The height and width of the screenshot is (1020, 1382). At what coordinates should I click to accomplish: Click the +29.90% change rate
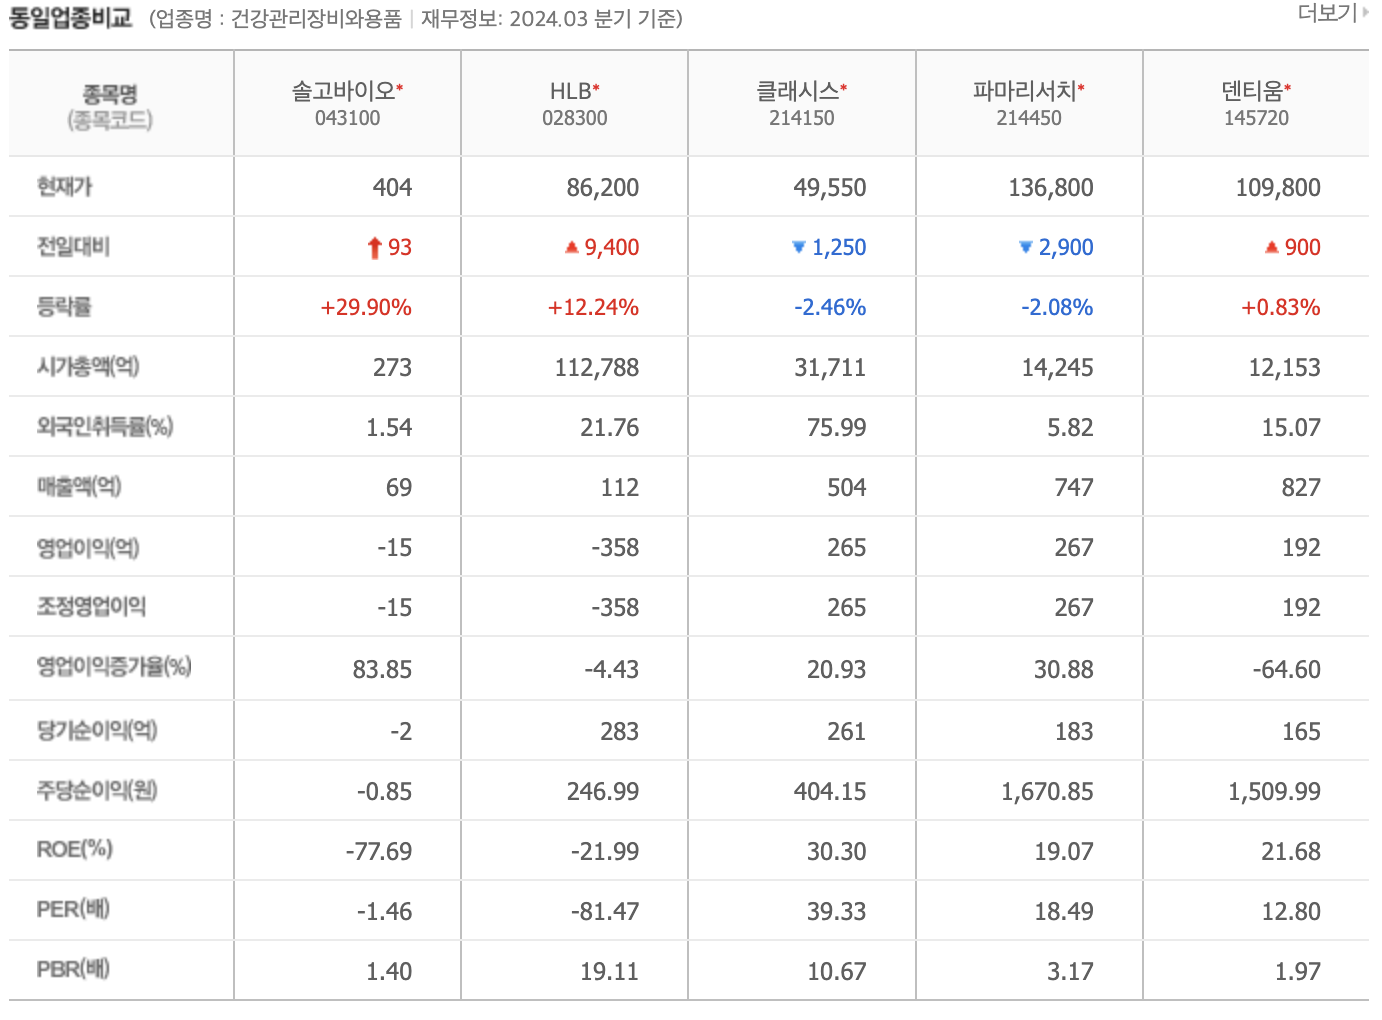[366, 307]
